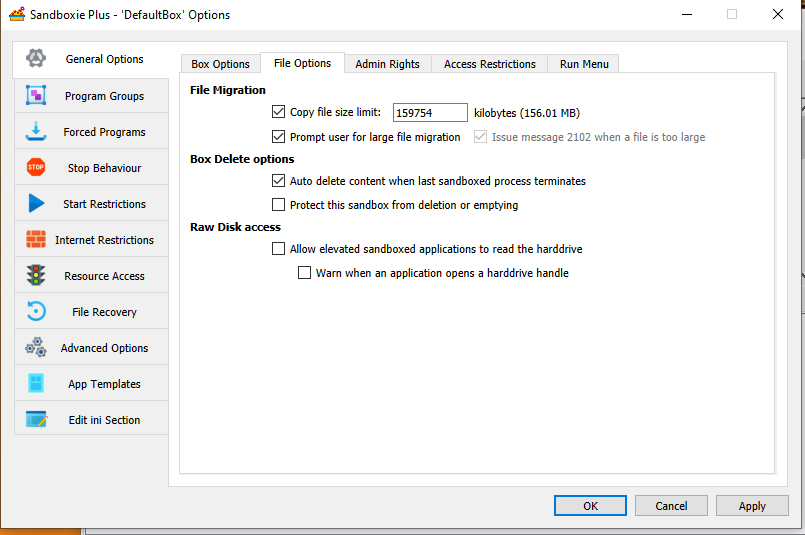Open the Edit ini Section page
The width and height of the screenshot is (805, 535).
click(91, 419)
